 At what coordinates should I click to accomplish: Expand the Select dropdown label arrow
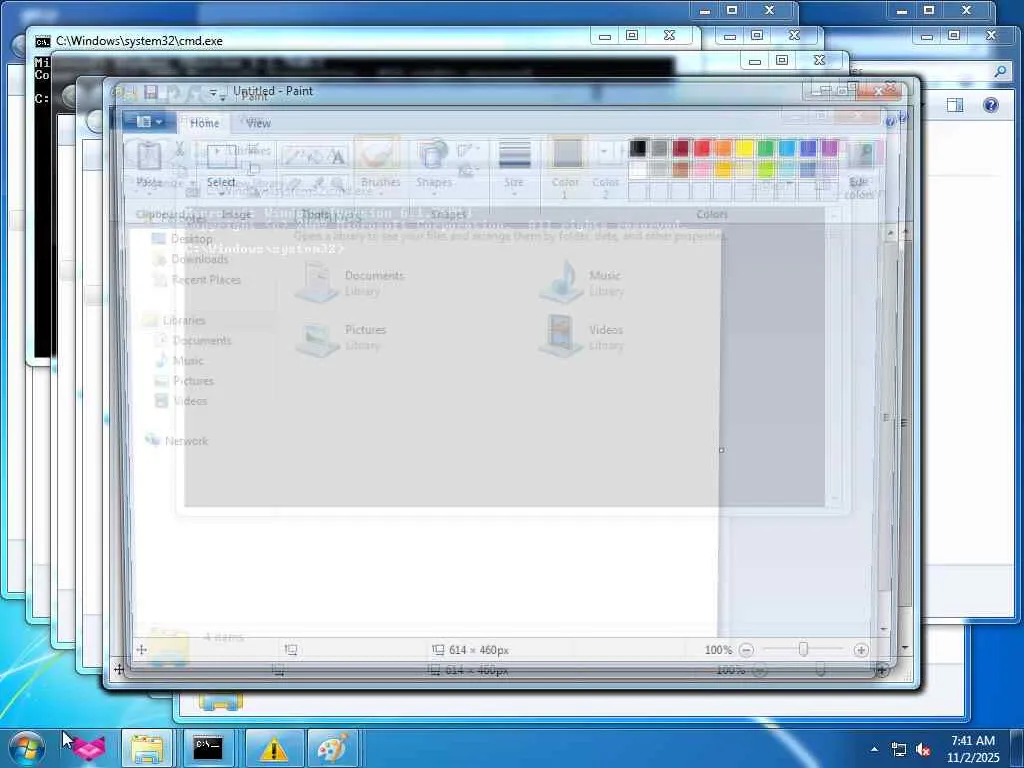pos(221,193)
